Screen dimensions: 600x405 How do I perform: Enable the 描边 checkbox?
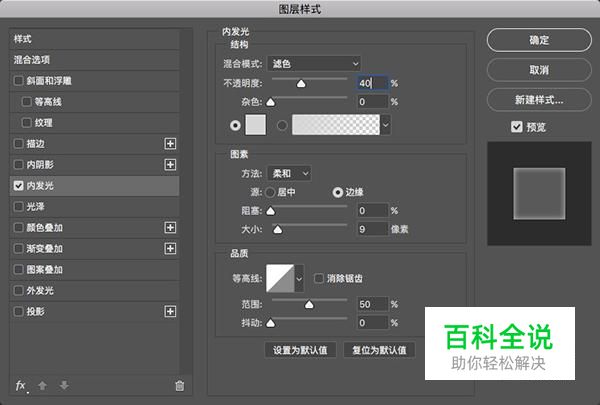(x=18, y=144)
